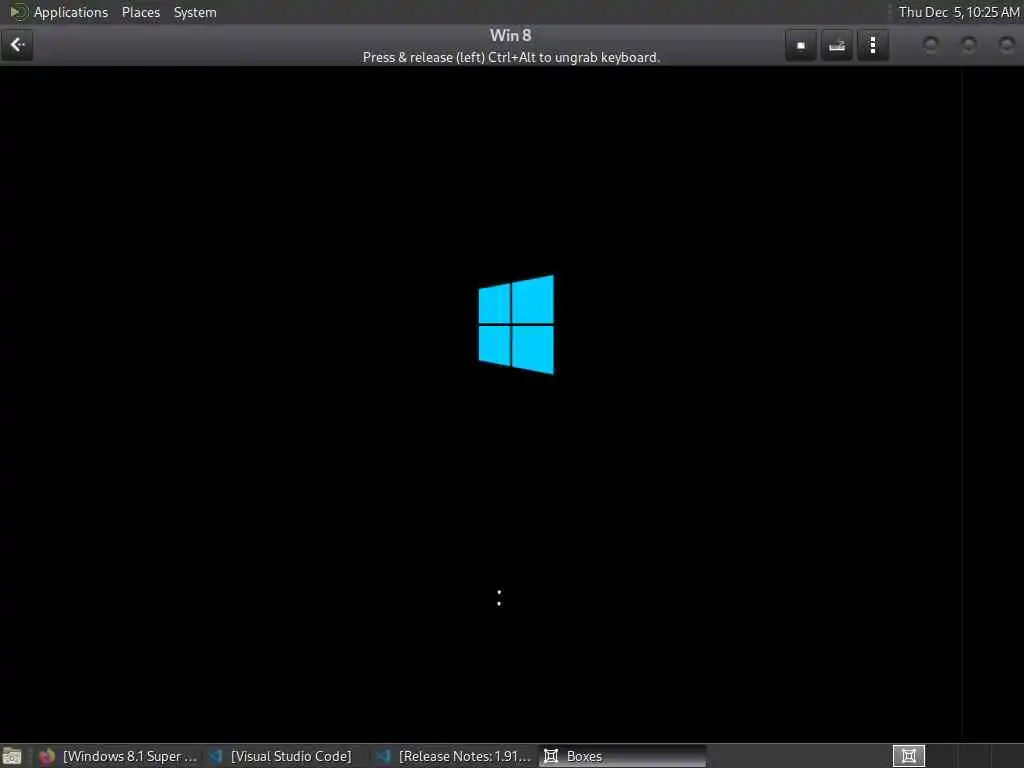Go back to the Boxes collection view
This screenshot has height=768, width=1024.
17,45
